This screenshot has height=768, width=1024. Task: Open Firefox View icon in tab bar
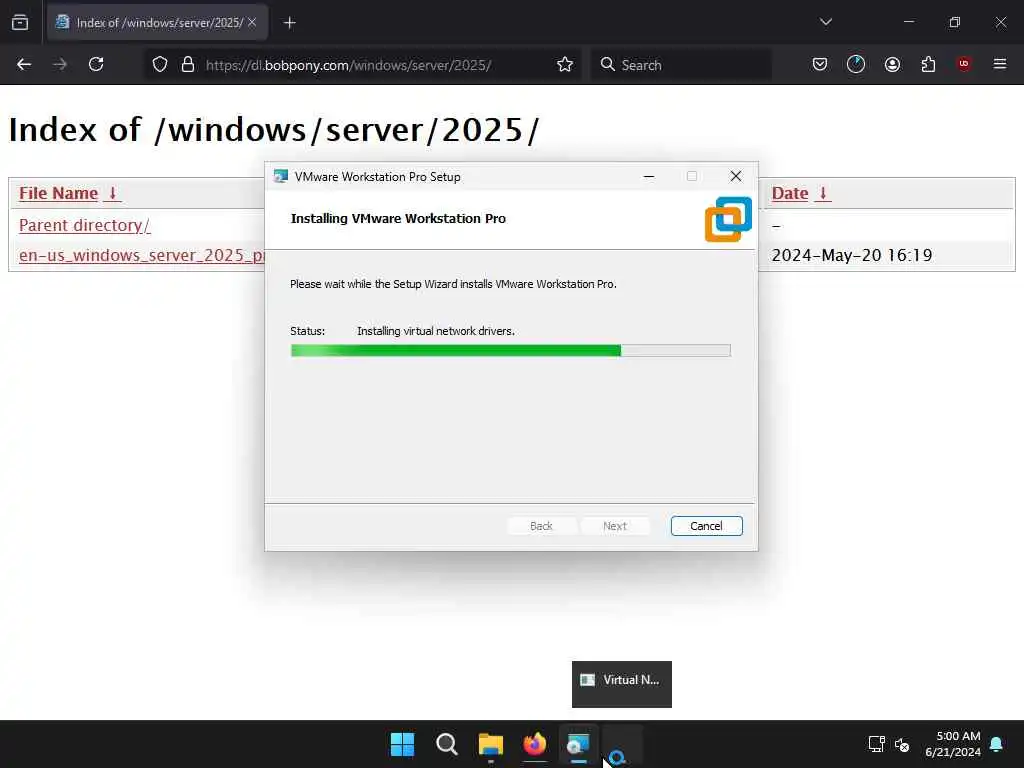click(x=20, y=22)
